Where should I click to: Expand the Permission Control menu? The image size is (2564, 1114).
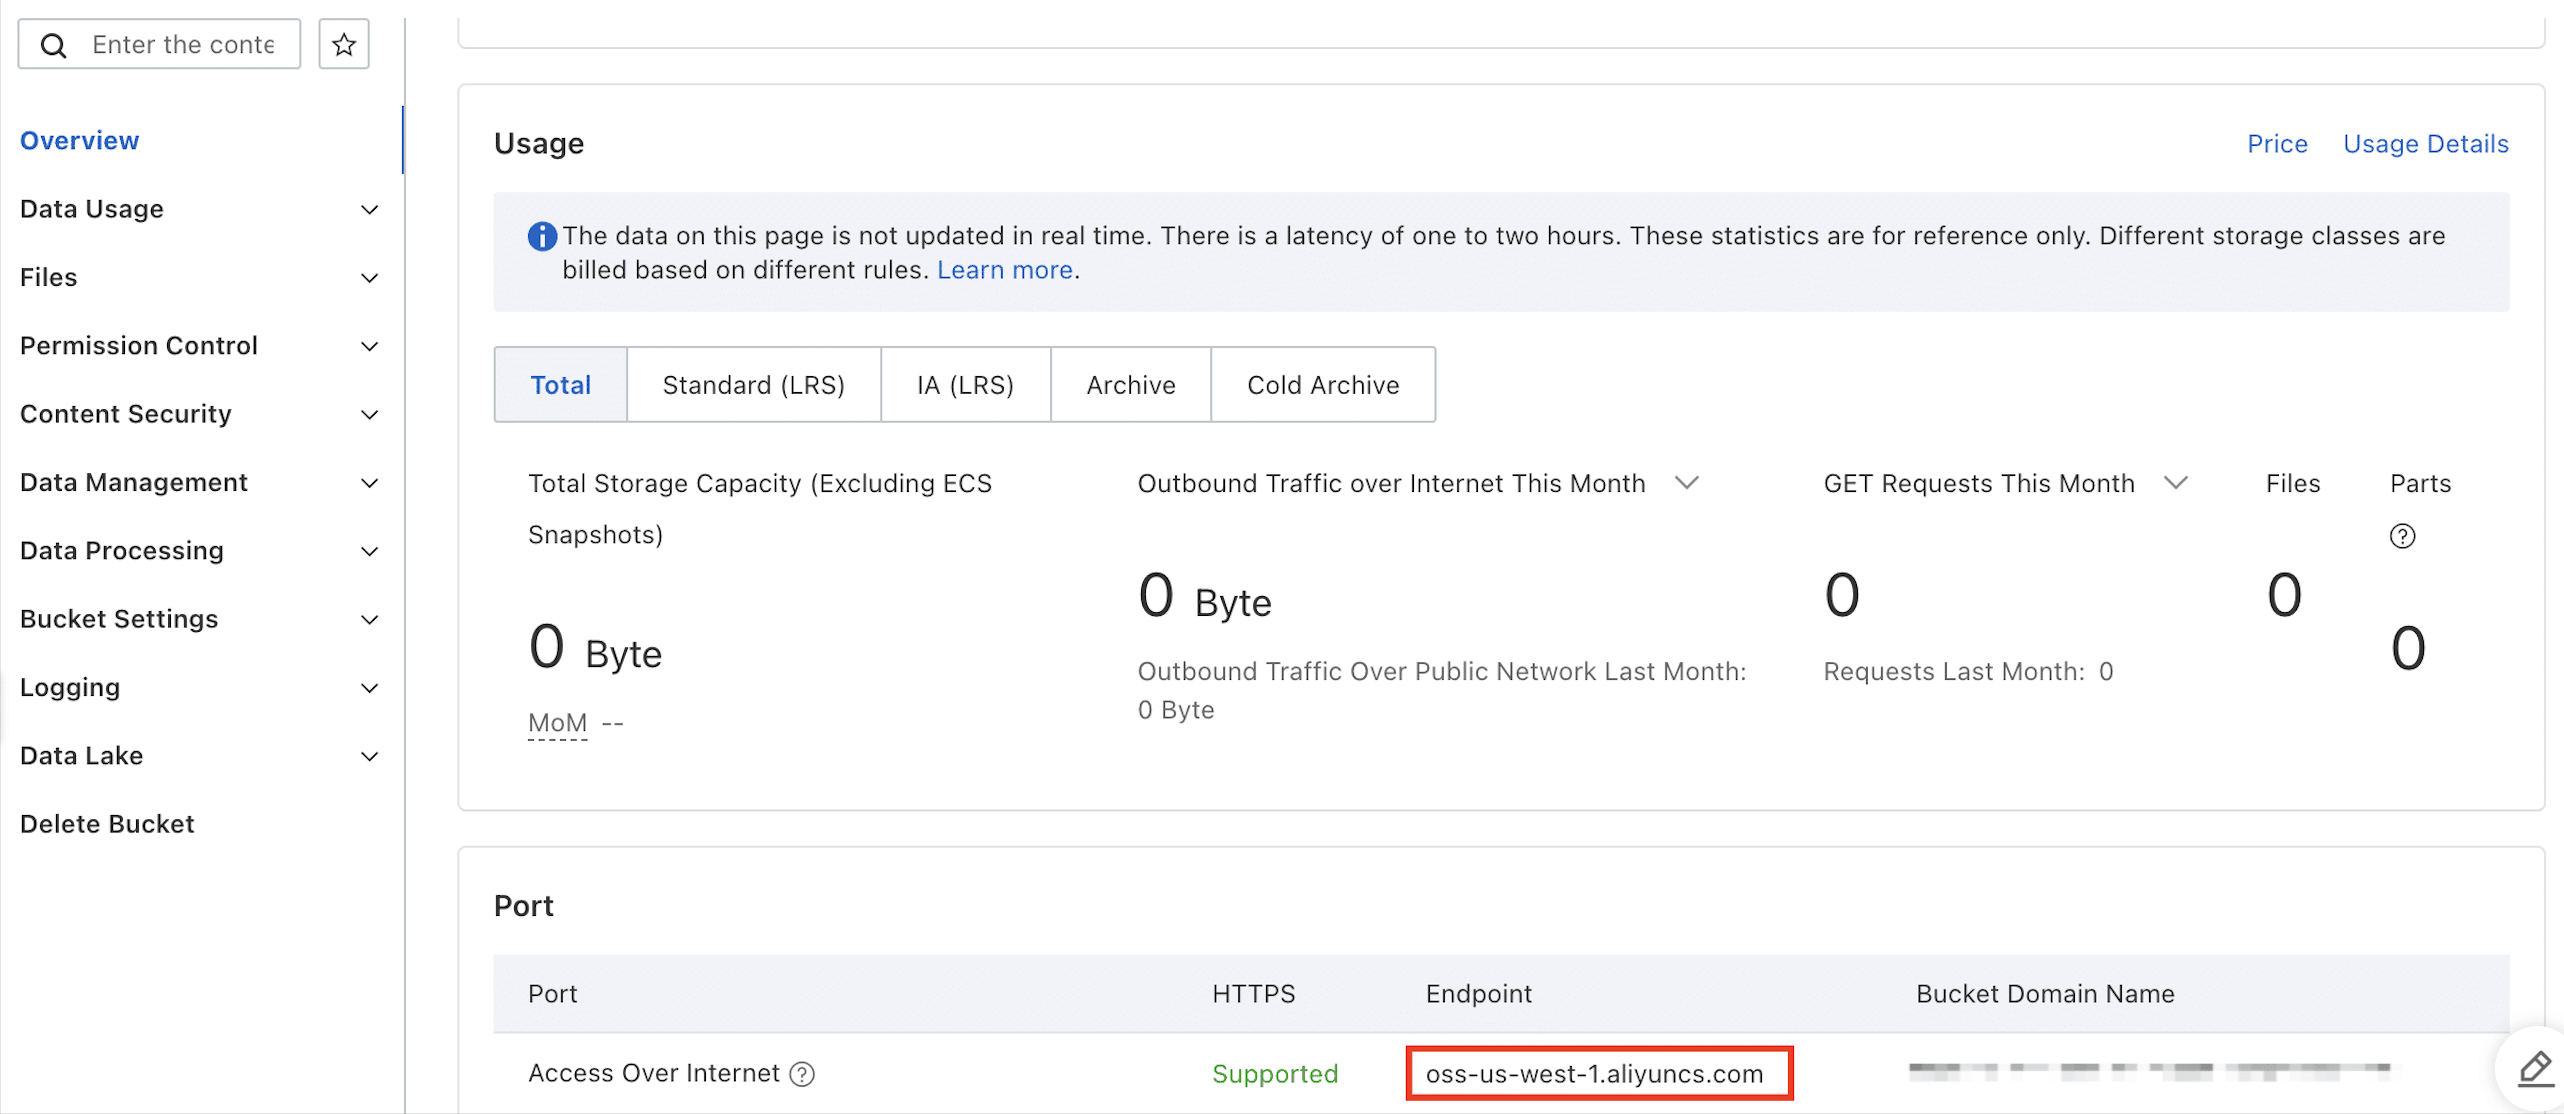tap(200, 346)
